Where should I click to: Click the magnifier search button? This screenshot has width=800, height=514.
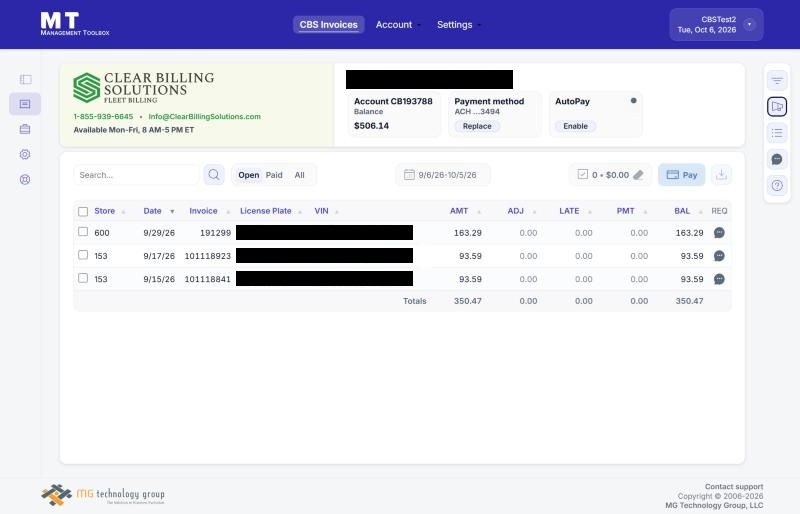pos(214,175)
